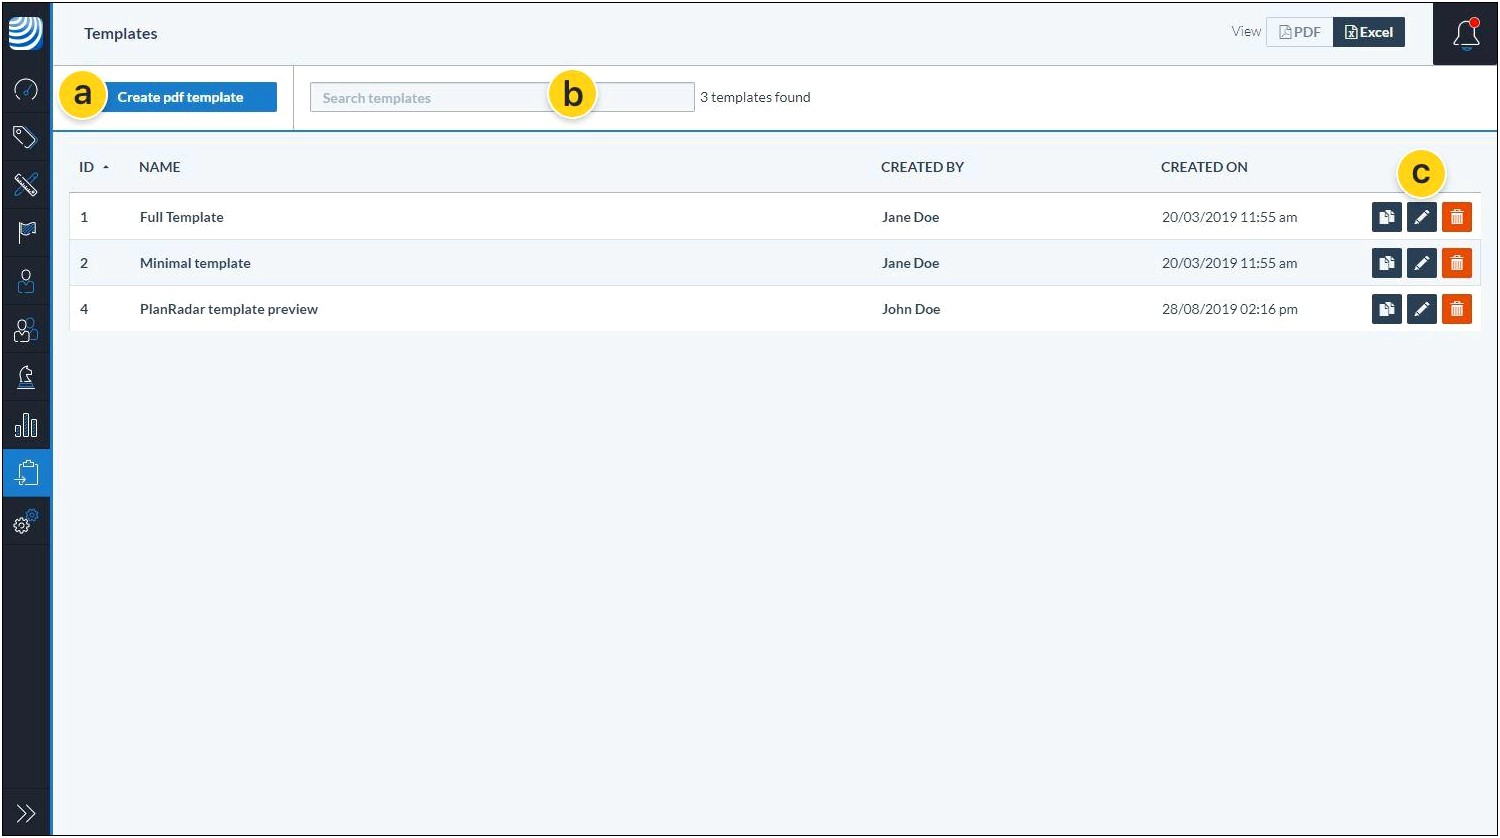Open the chess knight icon in the sidebar

(x=26, y=377)
